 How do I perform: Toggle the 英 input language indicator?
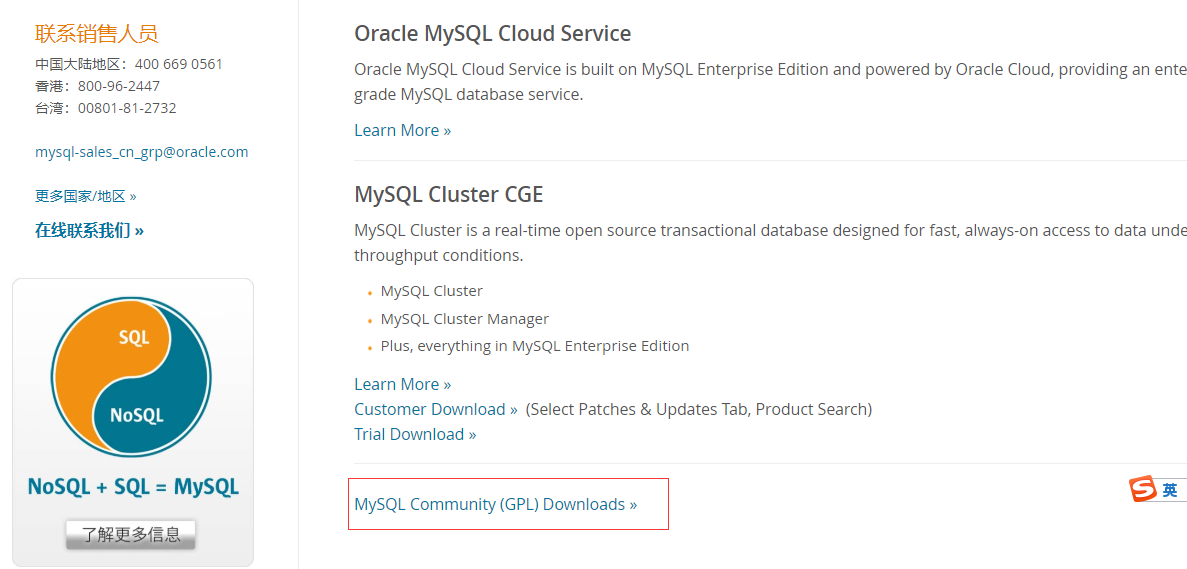pos(1169,490)
